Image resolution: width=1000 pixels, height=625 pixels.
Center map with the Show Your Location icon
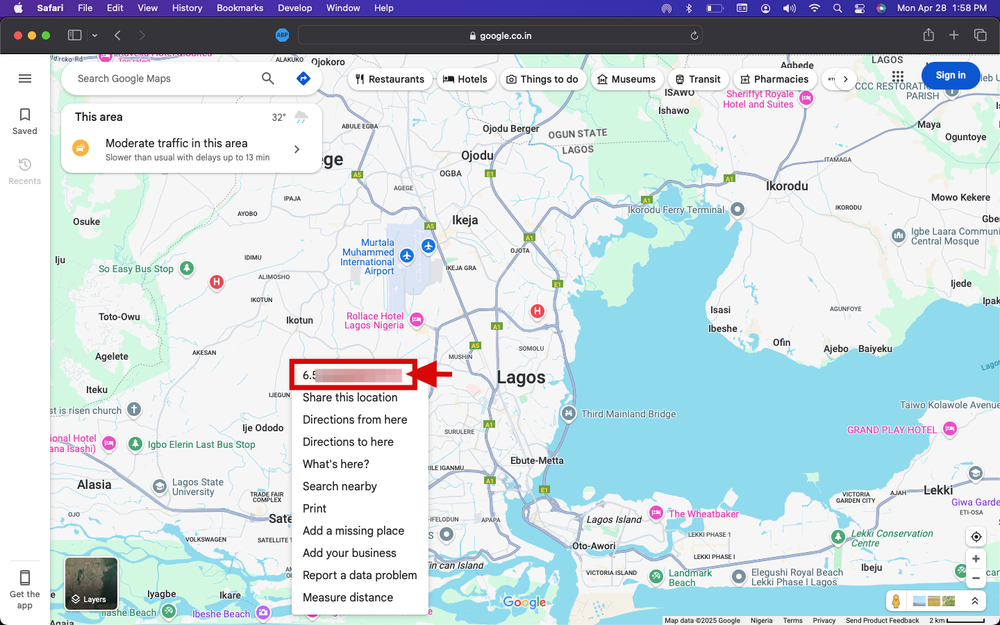point(976,536)
